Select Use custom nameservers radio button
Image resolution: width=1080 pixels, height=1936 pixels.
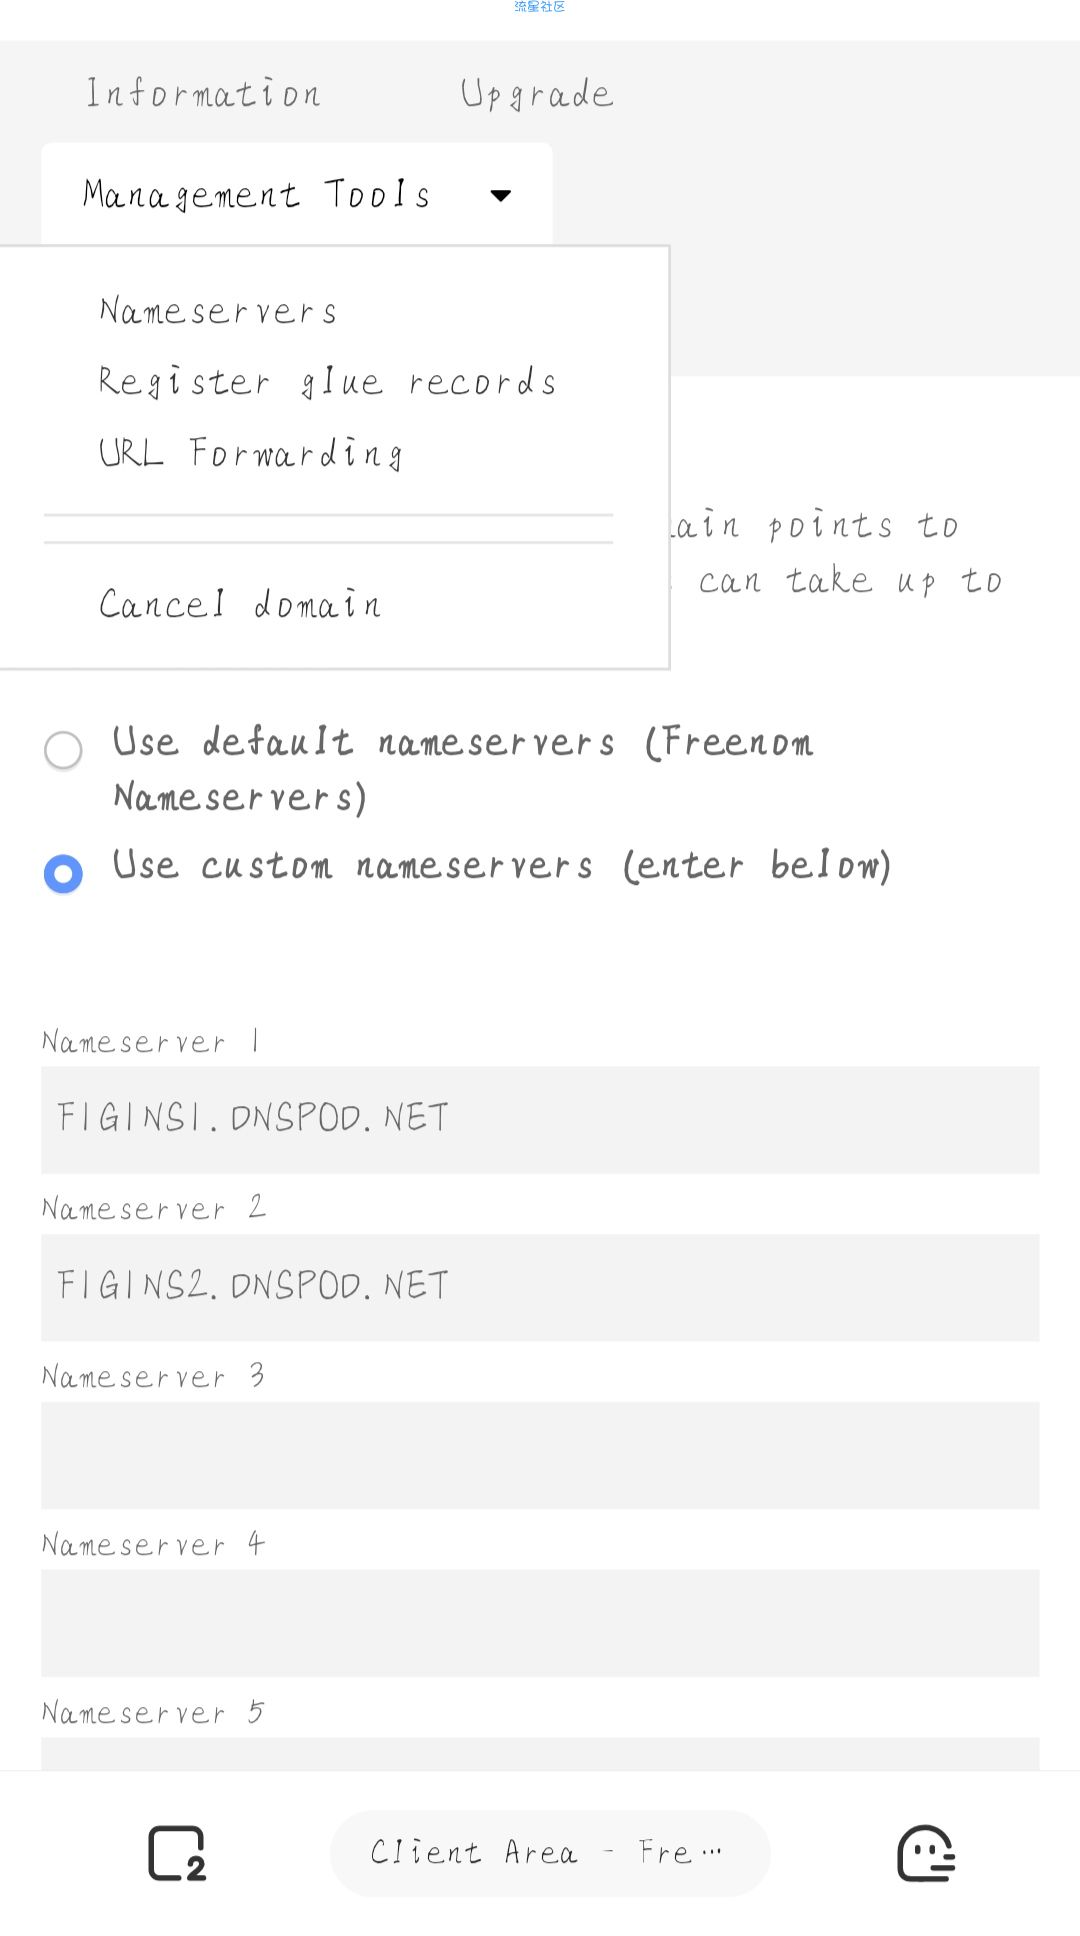[x=63, y=874]
